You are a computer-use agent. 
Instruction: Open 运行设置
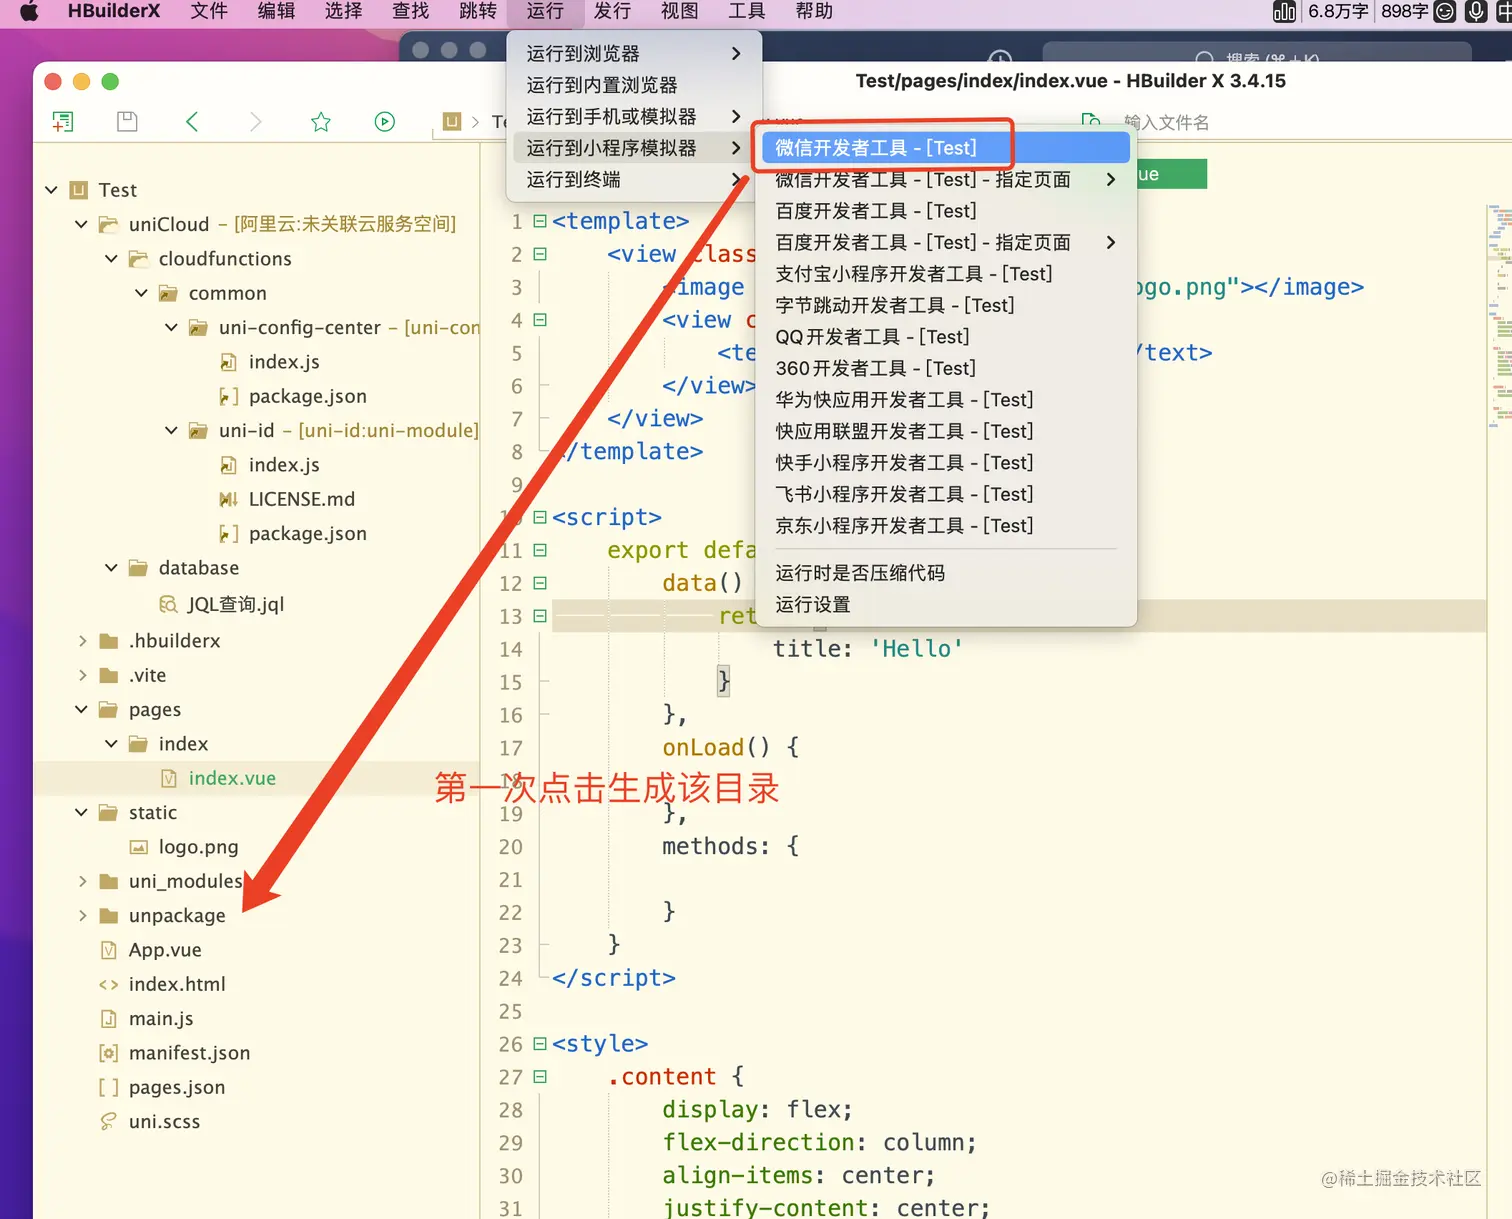[945, 605]
